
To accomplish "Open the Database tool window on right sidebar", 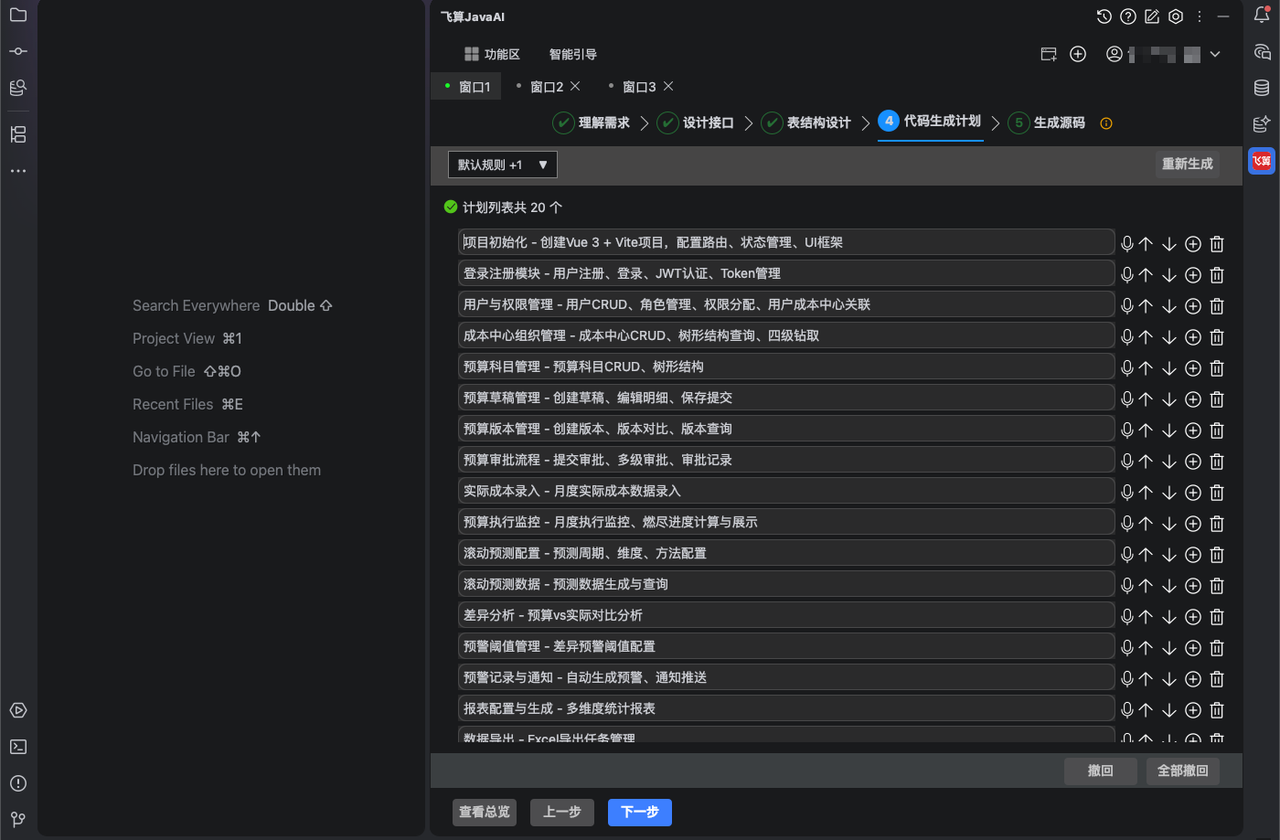I will 1262,88.
